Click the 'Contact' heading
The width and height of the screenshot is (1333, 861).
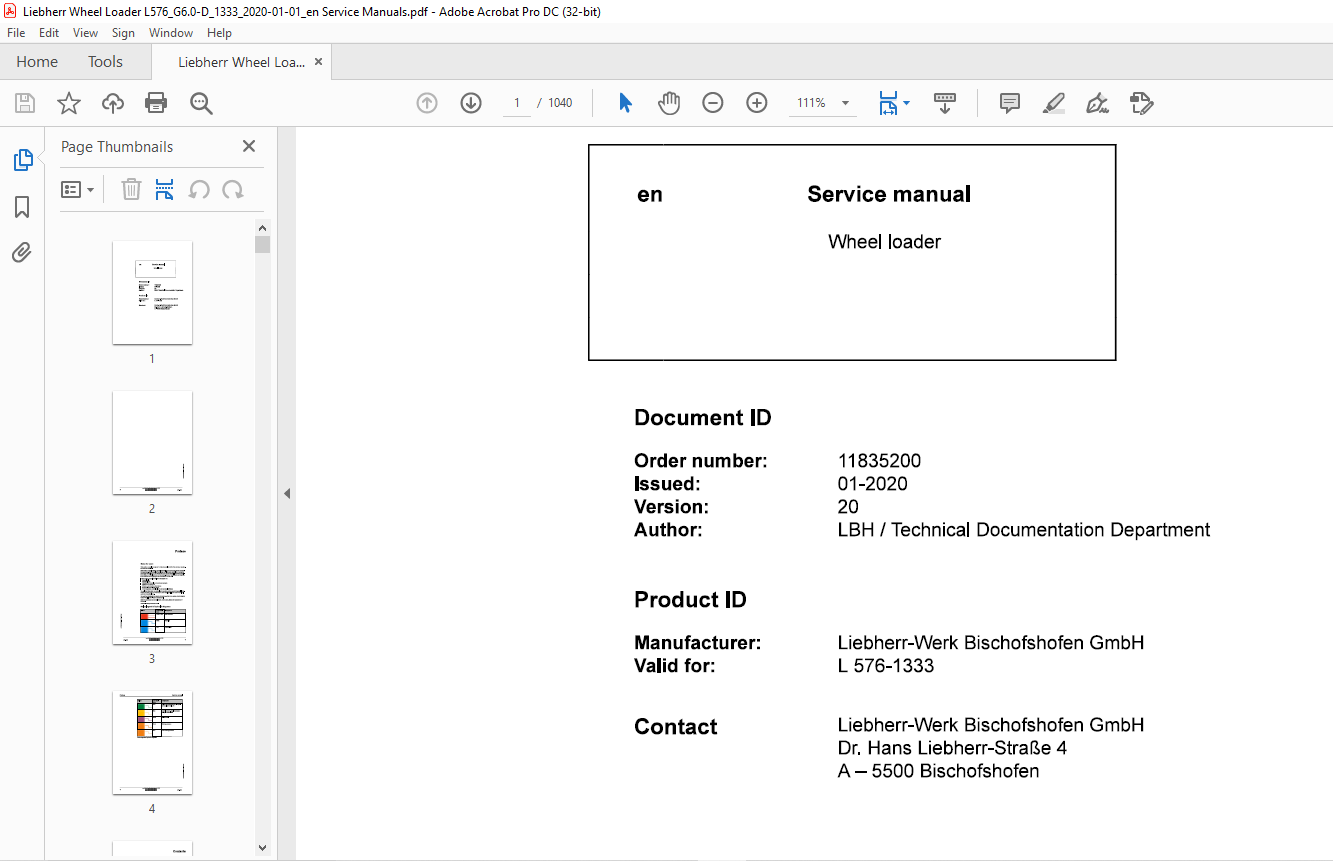click(676, 727)
